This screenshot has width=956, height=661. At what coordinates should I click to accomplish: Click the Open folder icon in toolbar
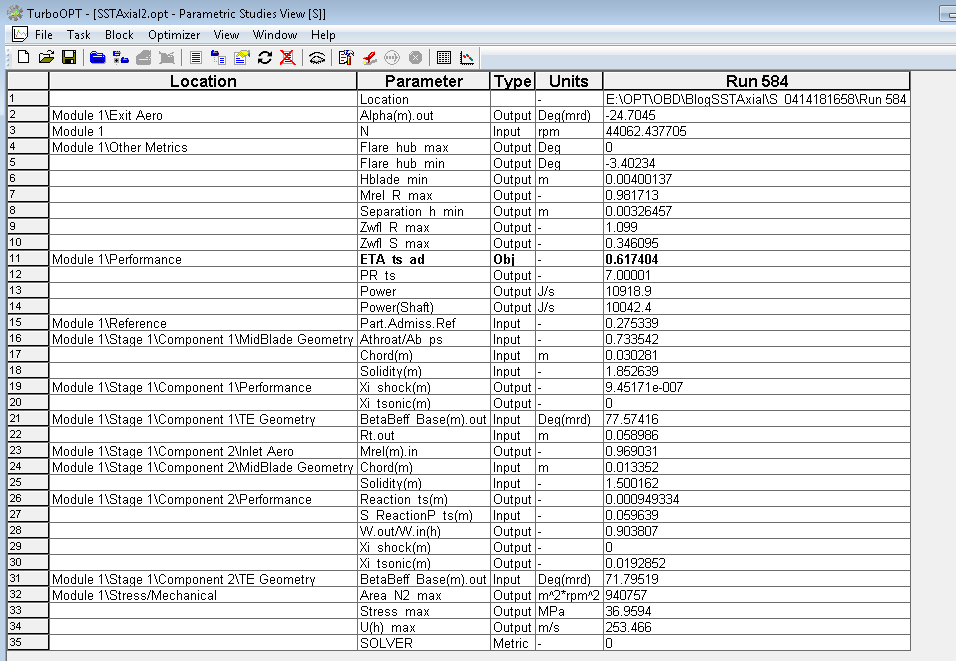tap(46, 58)
